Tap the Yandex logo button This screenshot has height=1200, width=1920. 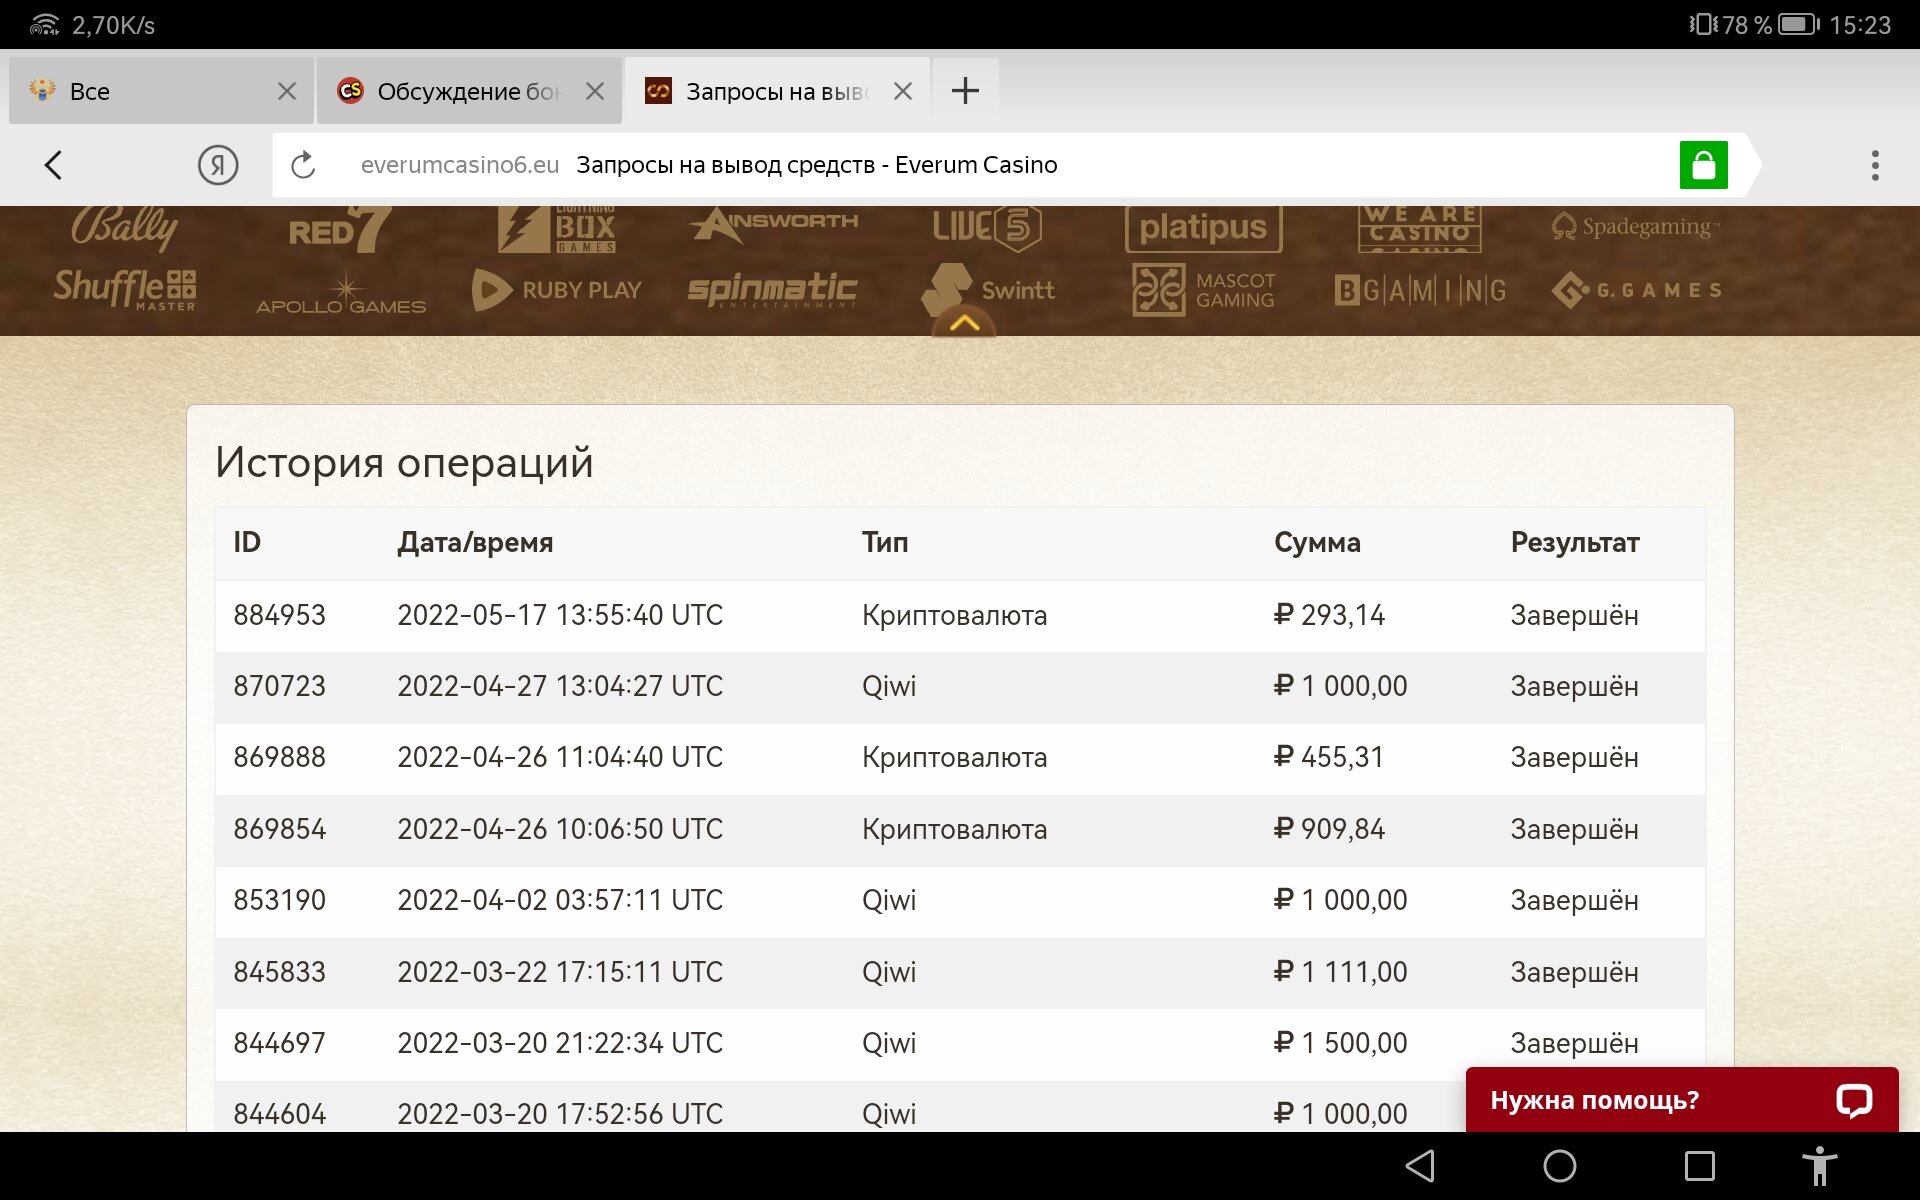(x=217, y=165)
